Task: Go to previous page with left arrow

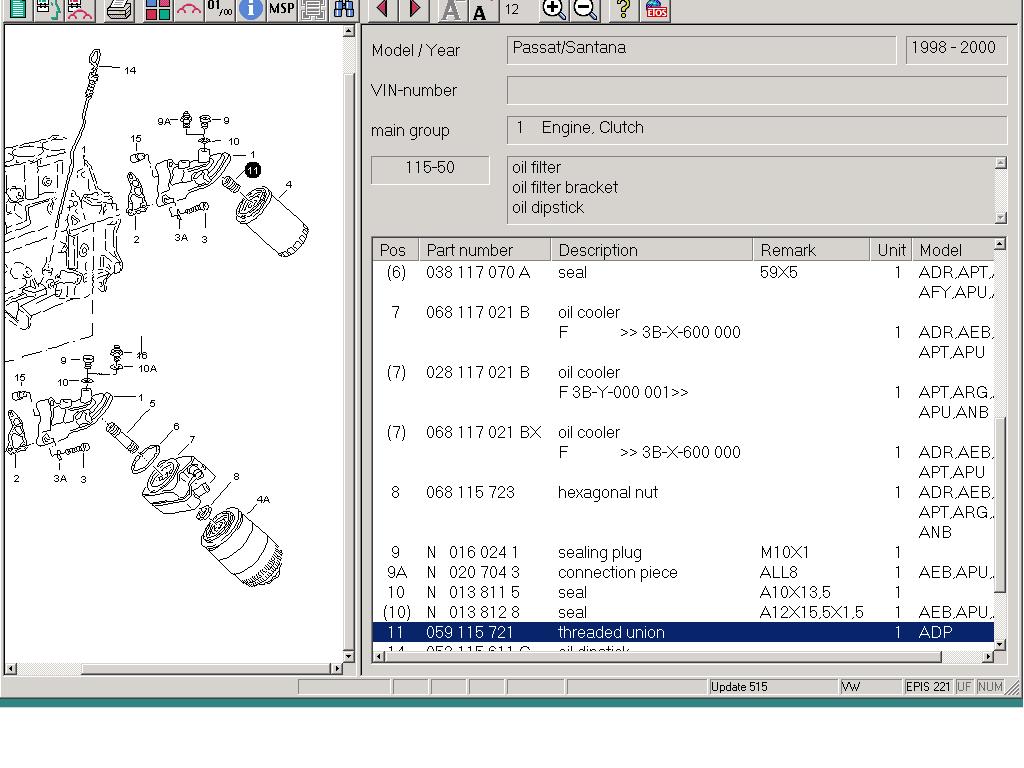Action: click(x=383, y=10)
